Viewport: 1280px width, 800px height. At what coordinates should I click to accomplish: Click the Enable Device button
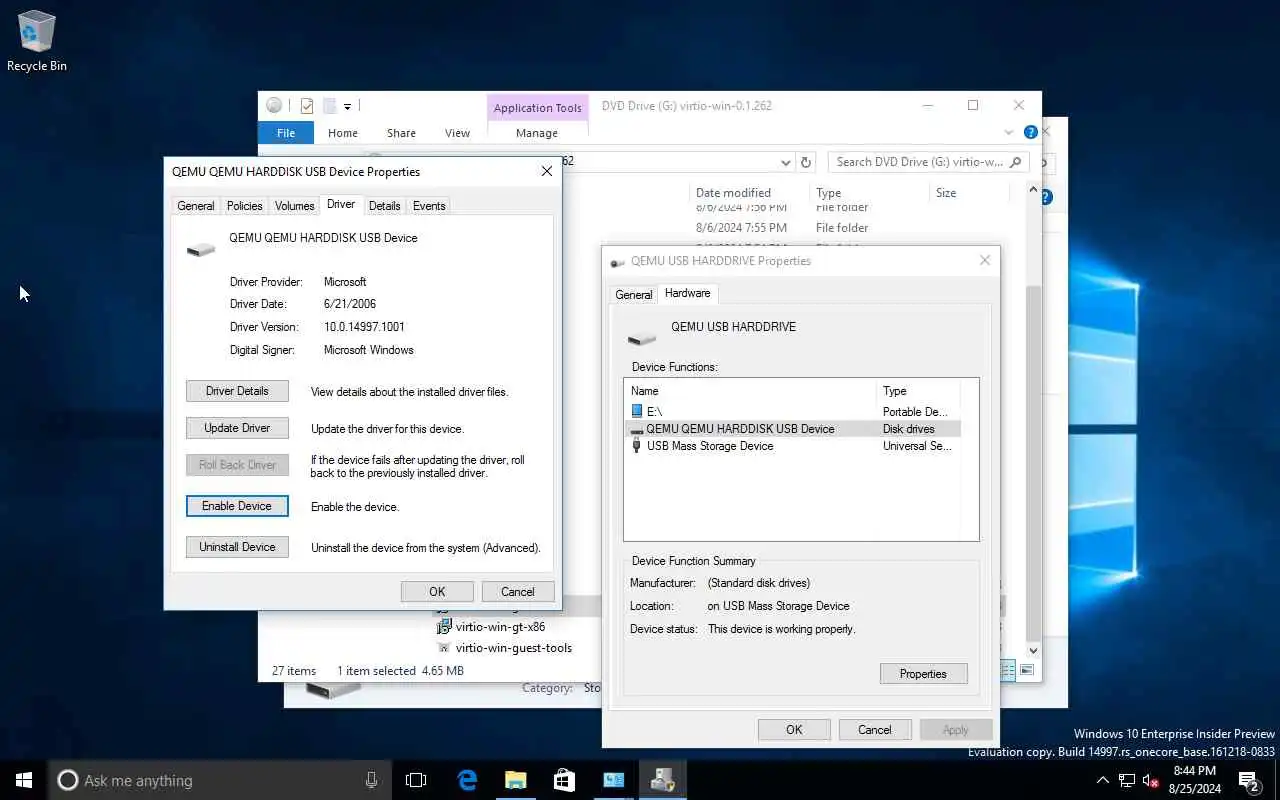[237, 506]
